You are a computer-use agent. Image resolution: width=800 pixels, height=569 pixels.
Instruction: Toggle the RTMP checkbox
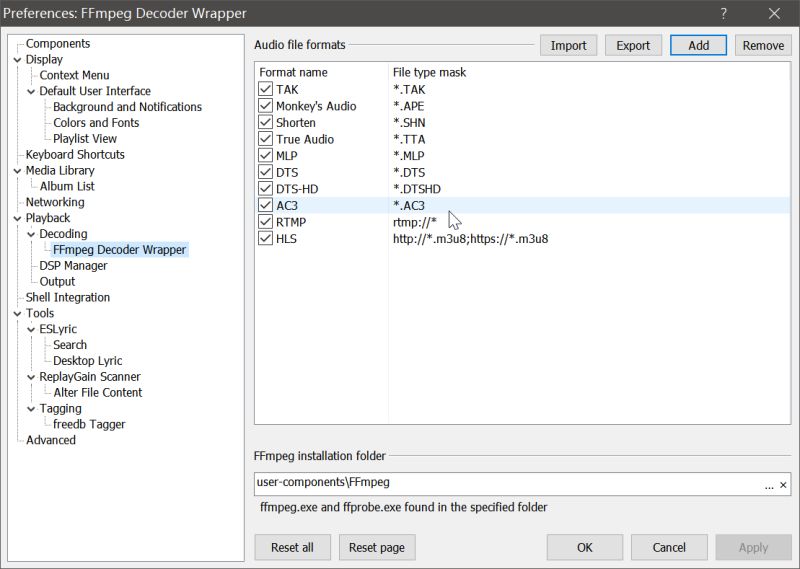[265, 222]
